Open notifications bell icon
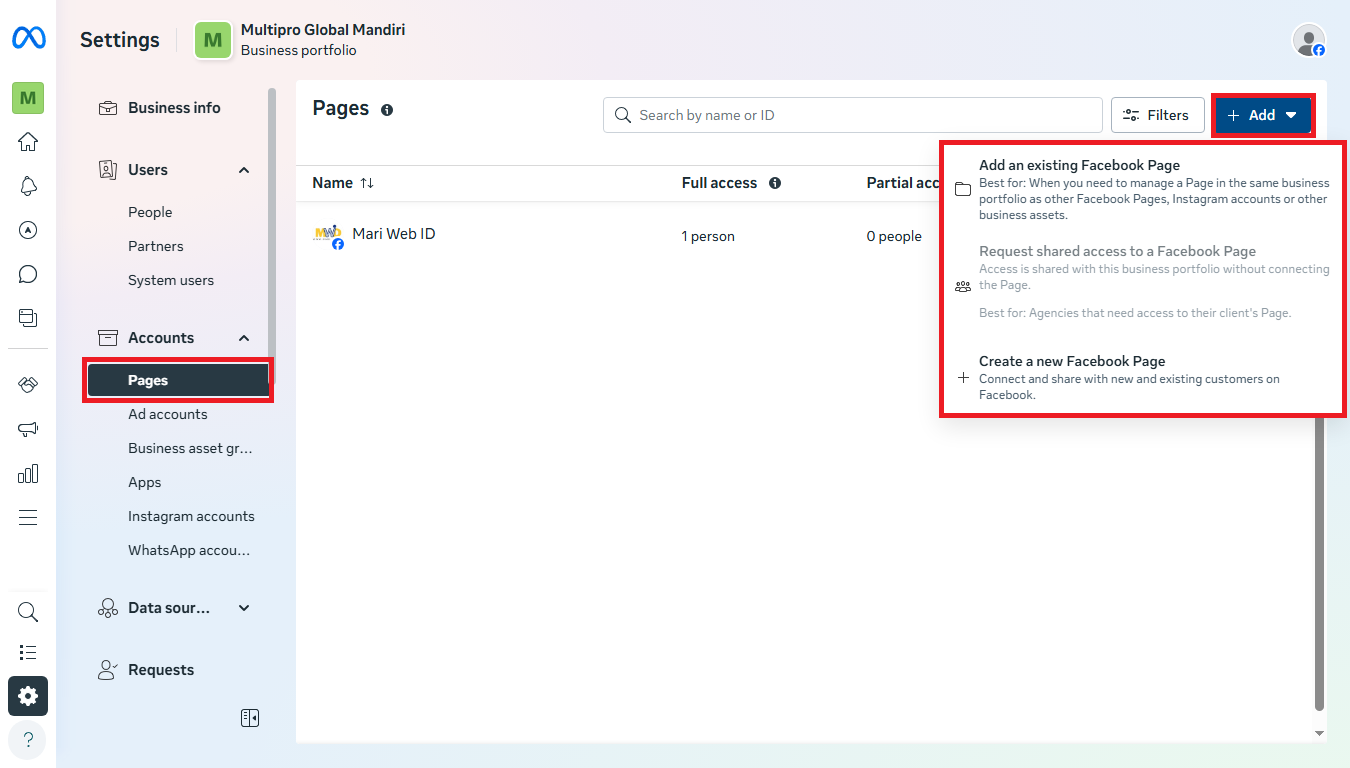Screen dimensions: 1350x768 pos(28,186)
